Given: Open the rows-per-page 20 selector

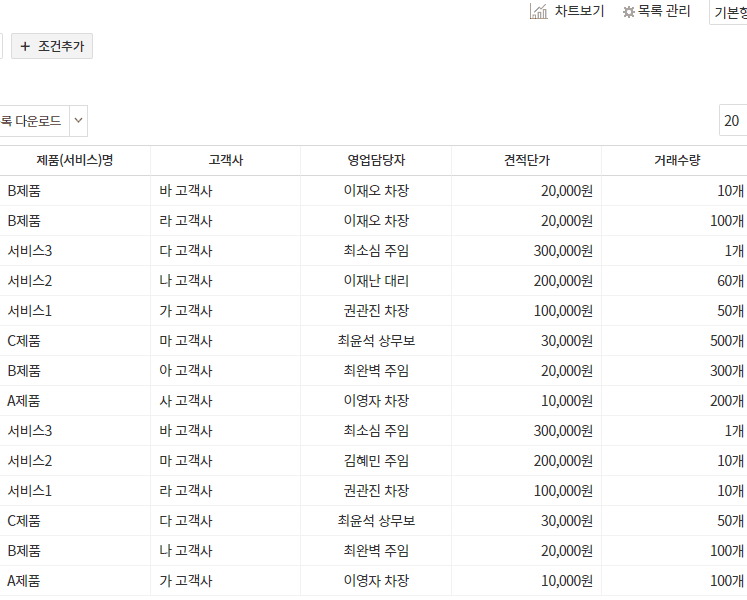Looking at the screenshot, I should point(733,121).
